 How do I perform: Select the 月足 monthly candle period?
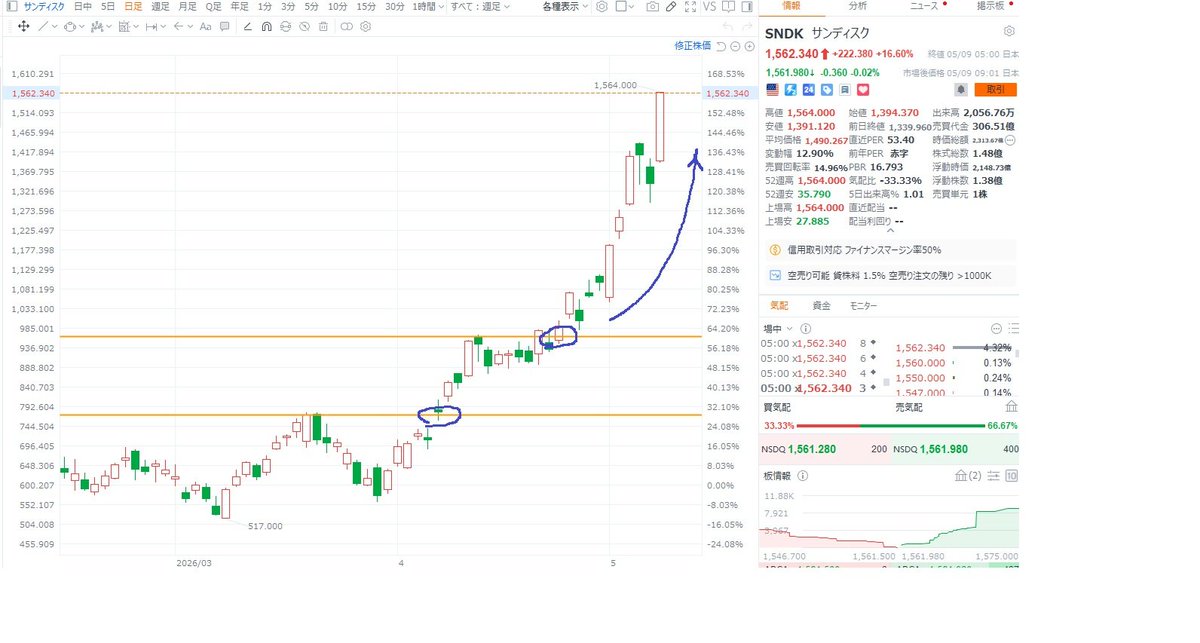pyautogui.click(x=187, y=6)
